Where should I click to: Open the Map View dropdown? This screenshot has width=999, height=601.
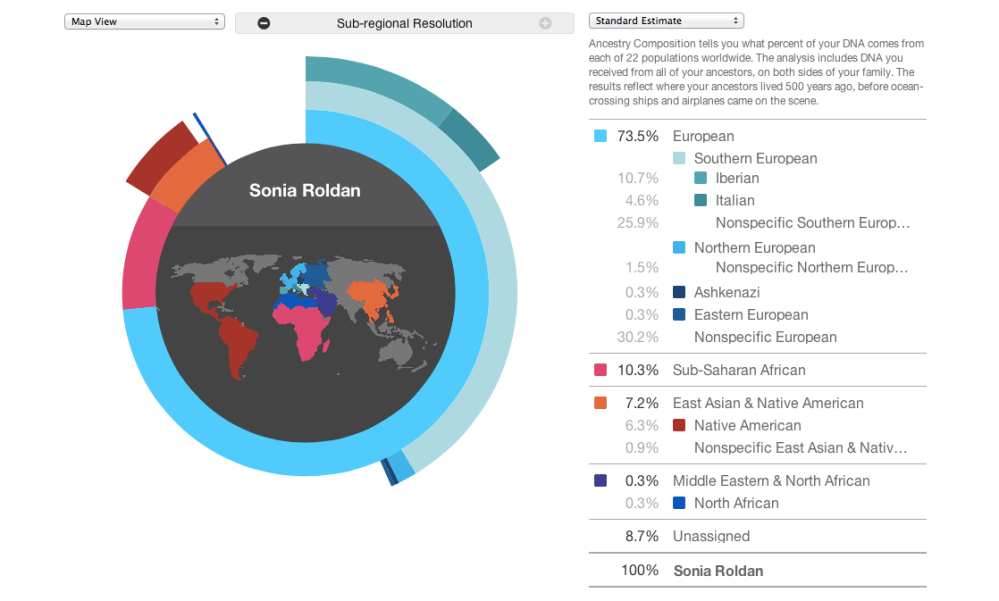point(144,21)
